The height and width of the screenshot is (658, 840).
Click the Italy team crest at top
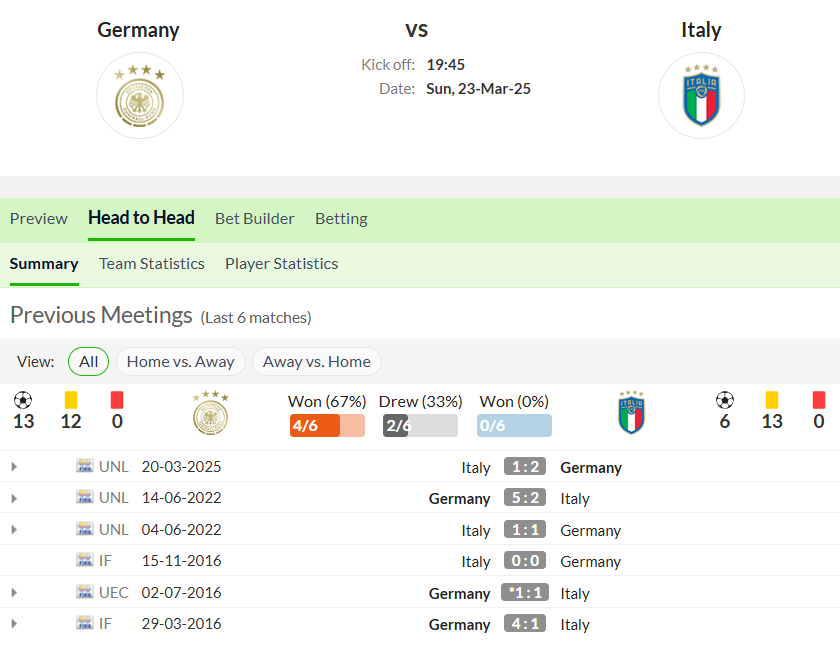click(701, 96)
